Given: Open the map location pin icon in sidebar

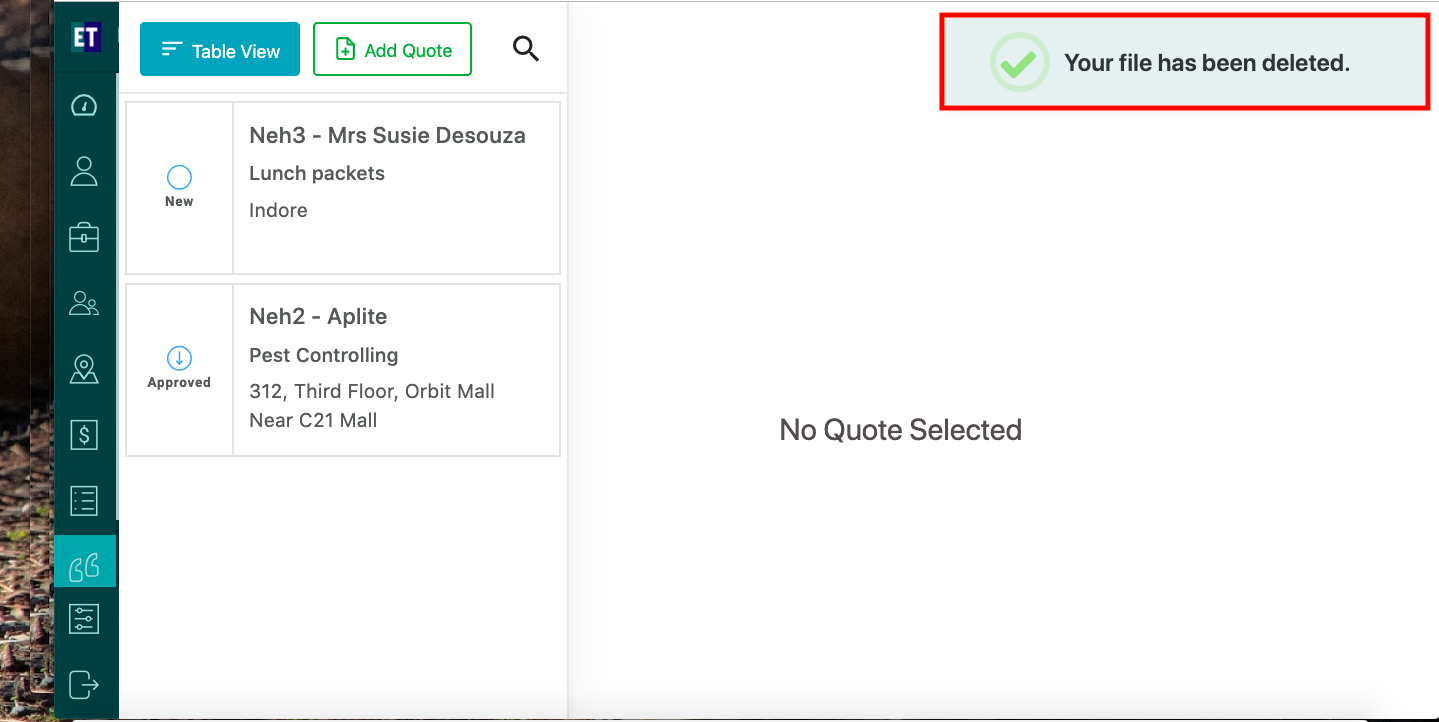Looking at the screenshot, I should pos(84,369).
